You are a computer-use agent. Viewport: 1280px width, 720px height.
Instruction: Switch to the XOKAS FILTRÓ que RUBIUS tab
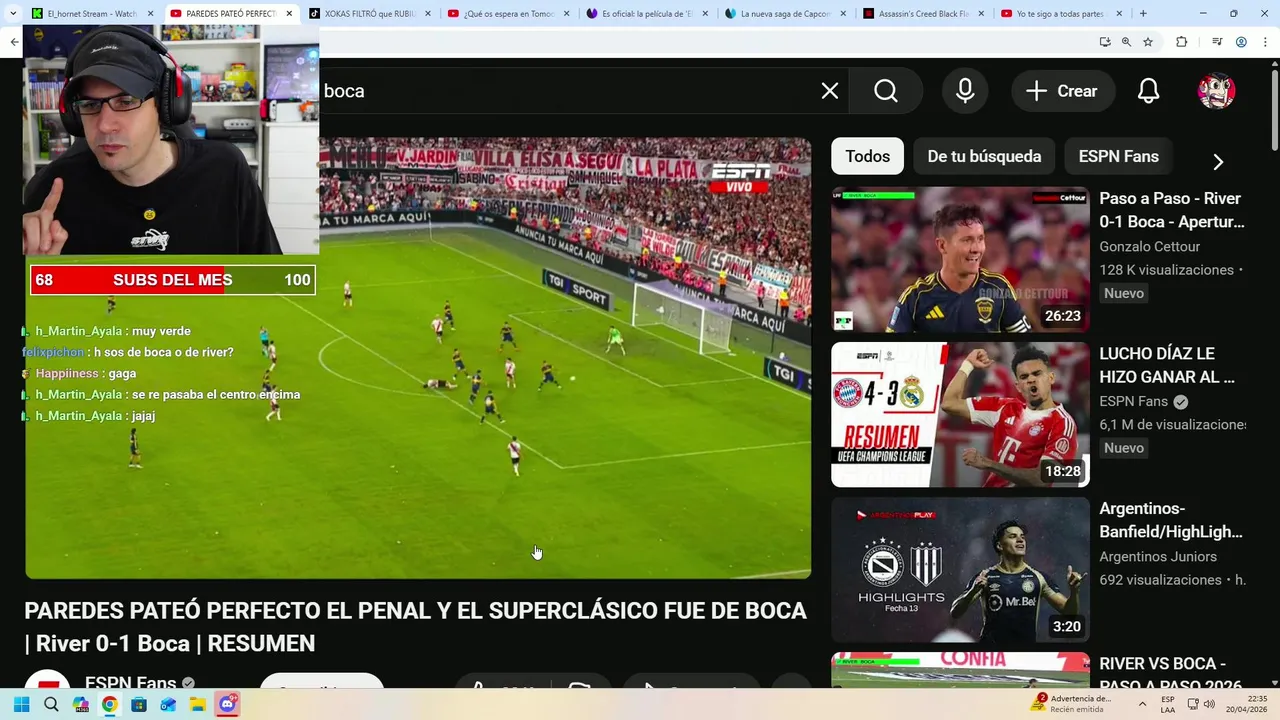coord(370,14)
